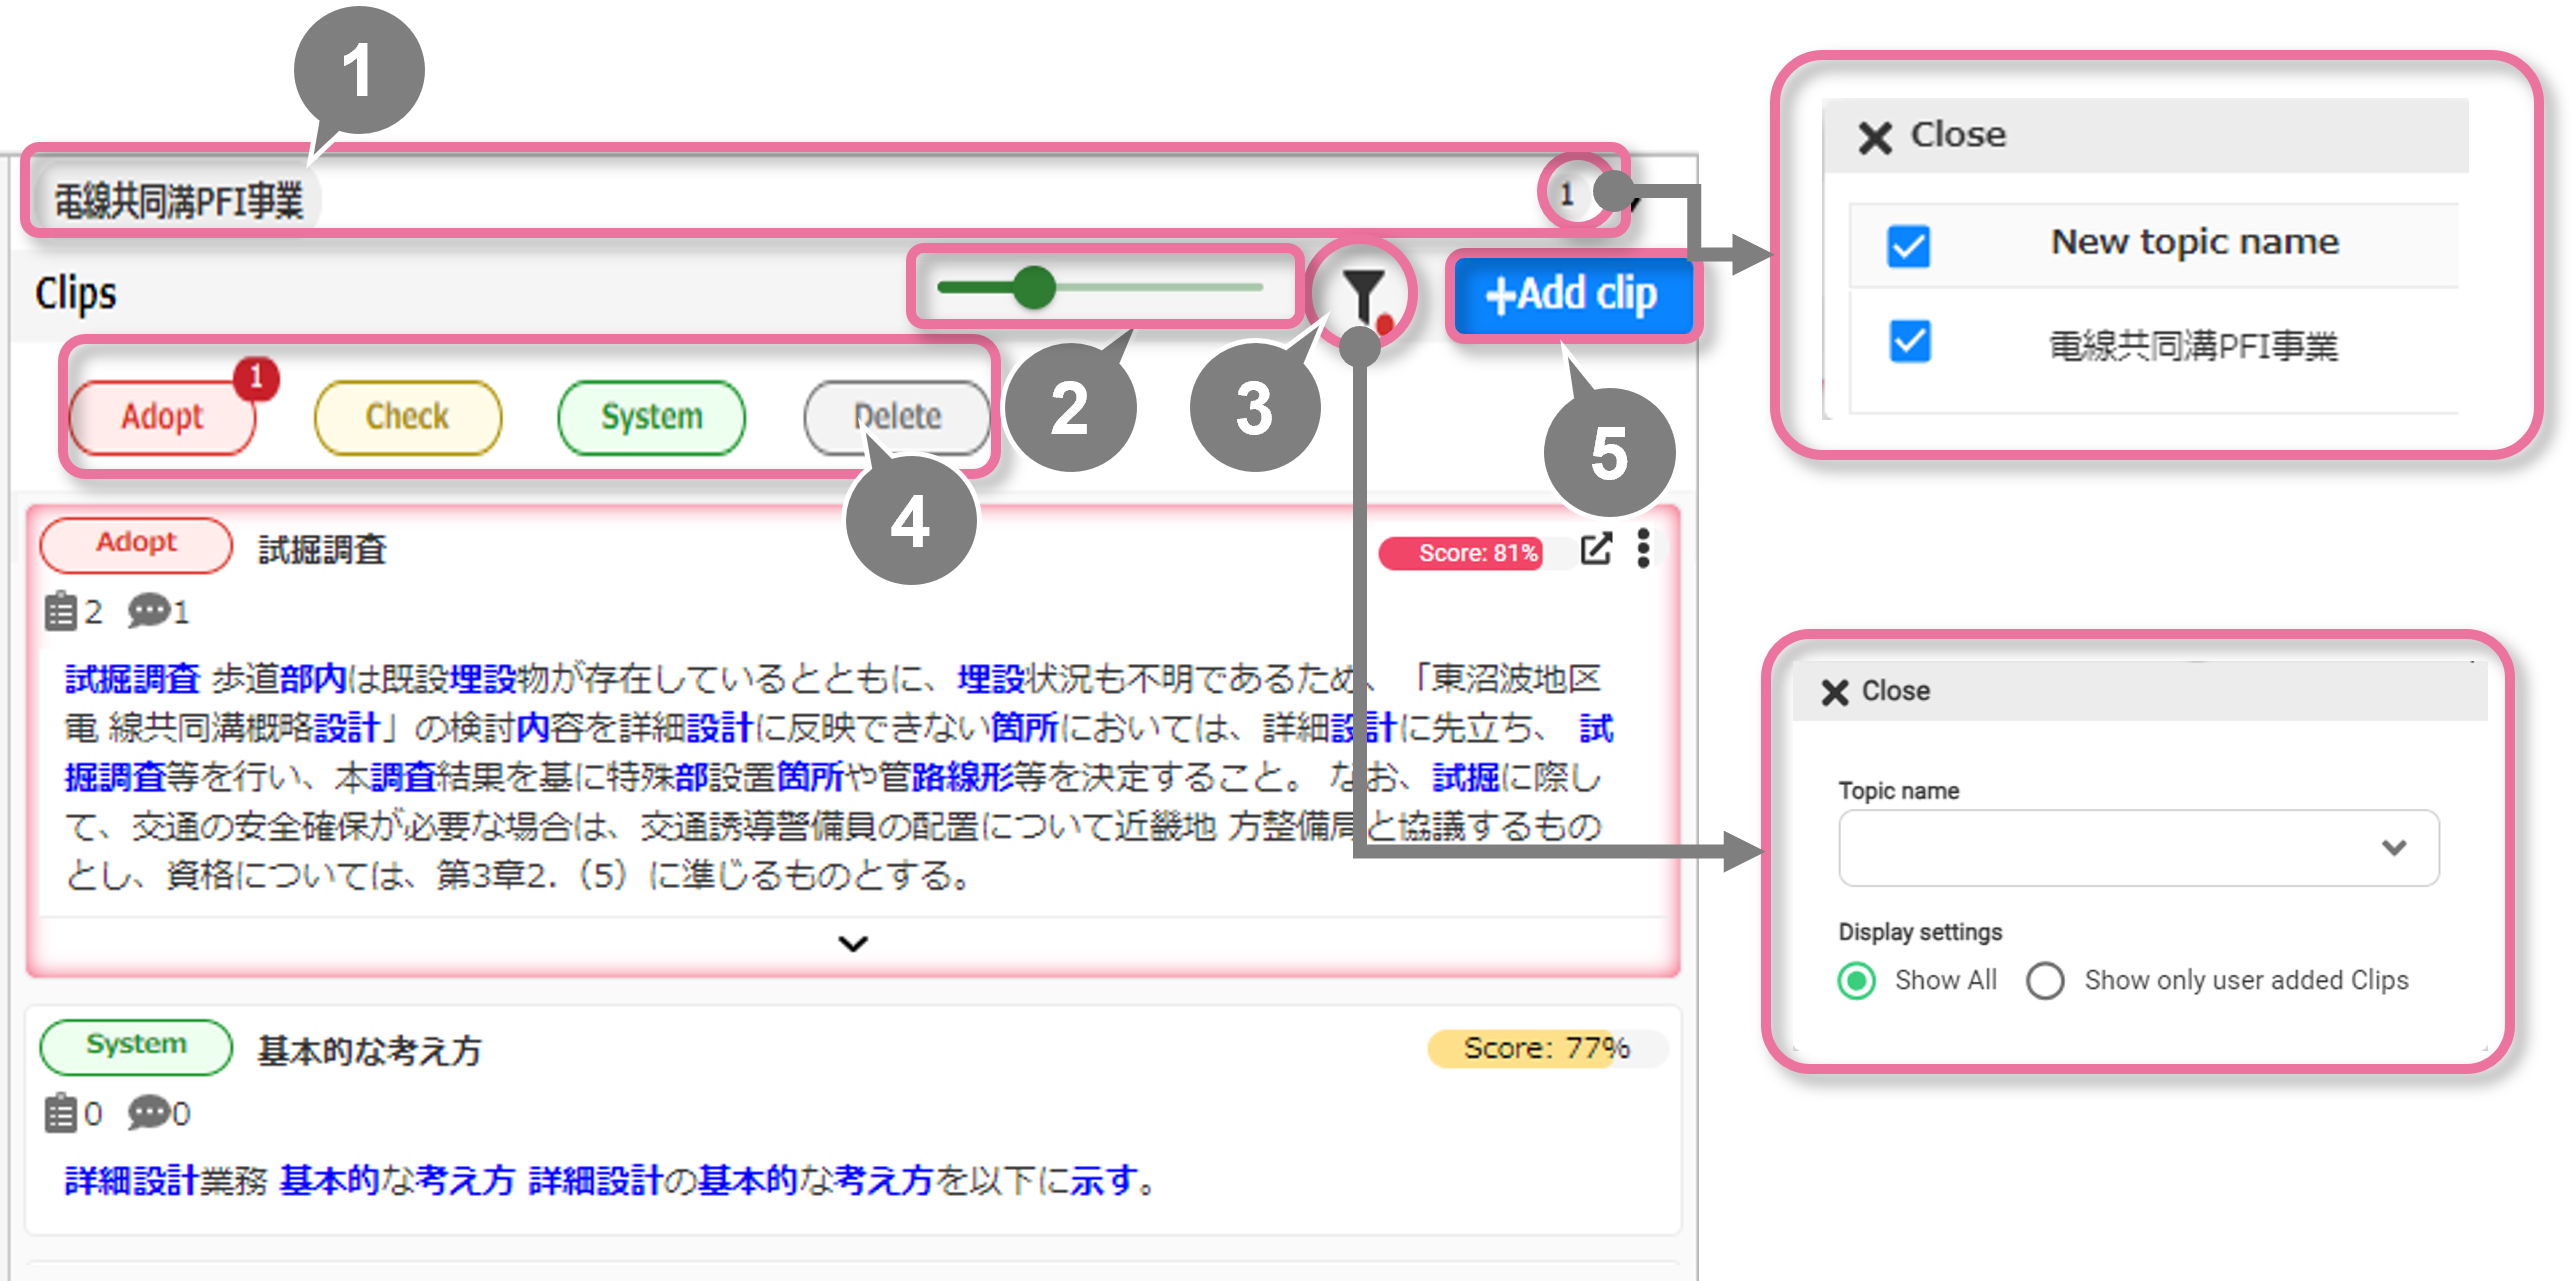Click the clipboard icon on 基本的な考え方 clip
The width and height of the screenshot is (2573, 1281).
tap(61, 1113)
